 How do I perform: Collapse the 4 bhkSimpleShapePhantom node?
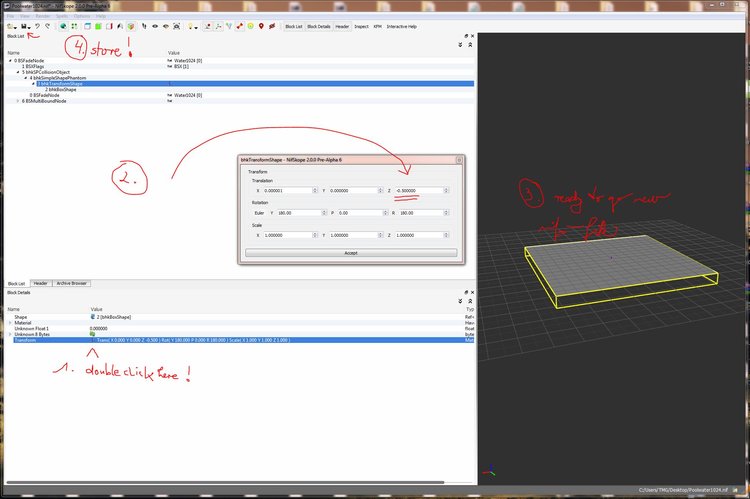click(x=25, y=78)
